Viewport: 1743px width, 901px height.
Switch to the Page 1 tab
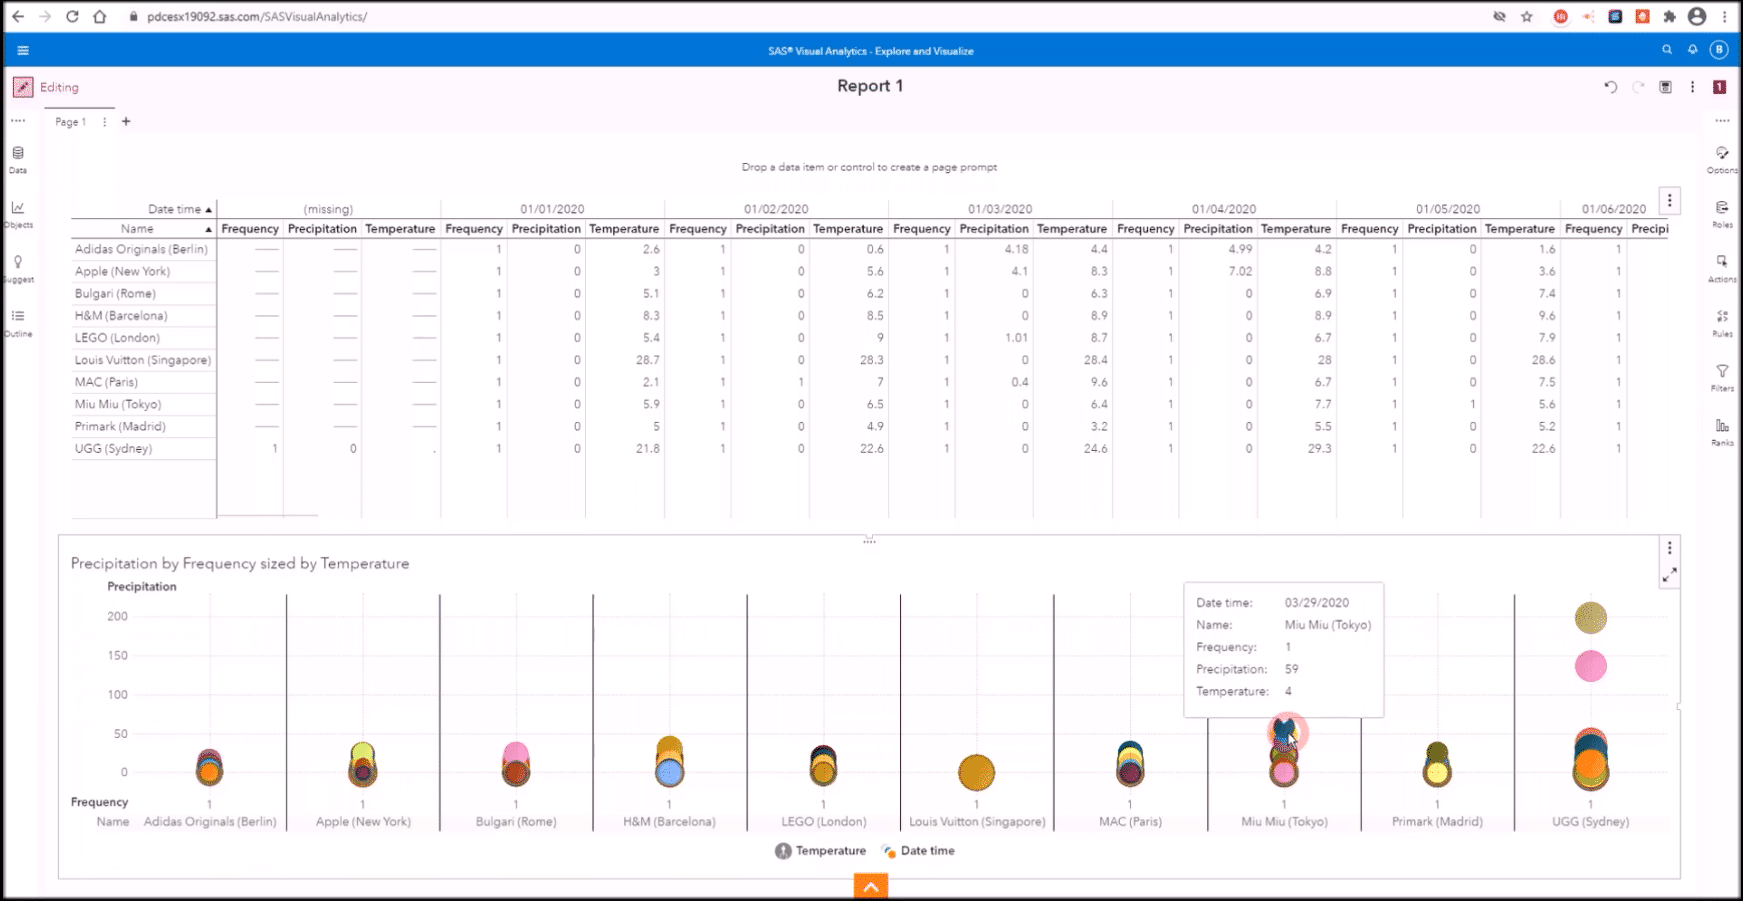tap(70, 121)
